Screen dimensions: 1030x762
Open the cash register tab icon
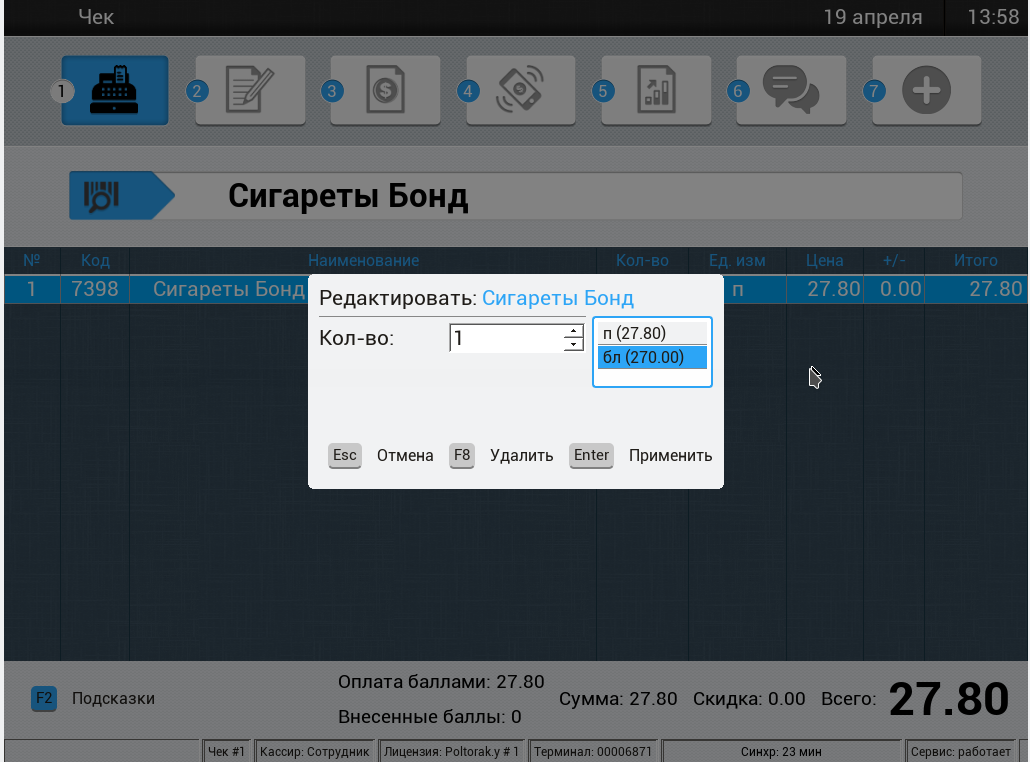click(x=115, y=90)
